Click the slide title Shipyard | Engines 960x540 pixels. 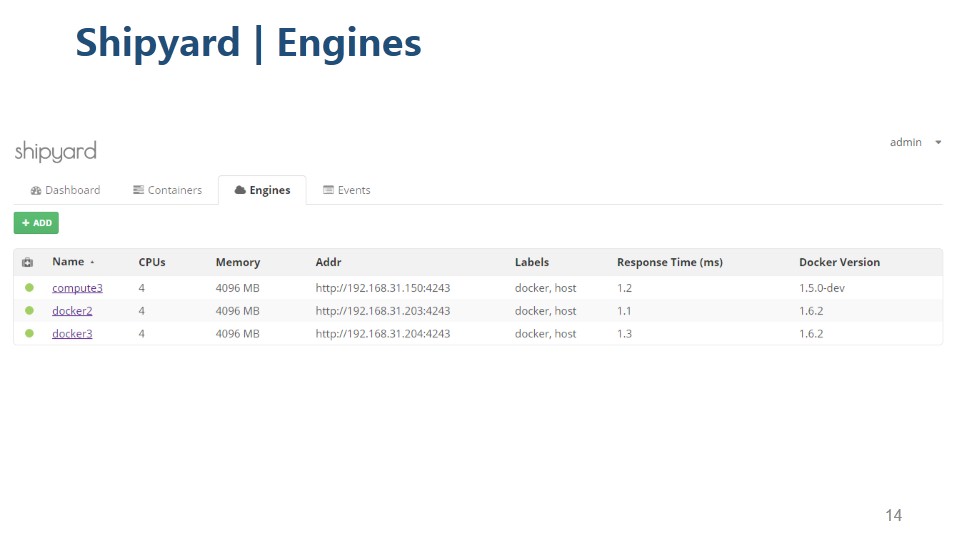[249, 43]
